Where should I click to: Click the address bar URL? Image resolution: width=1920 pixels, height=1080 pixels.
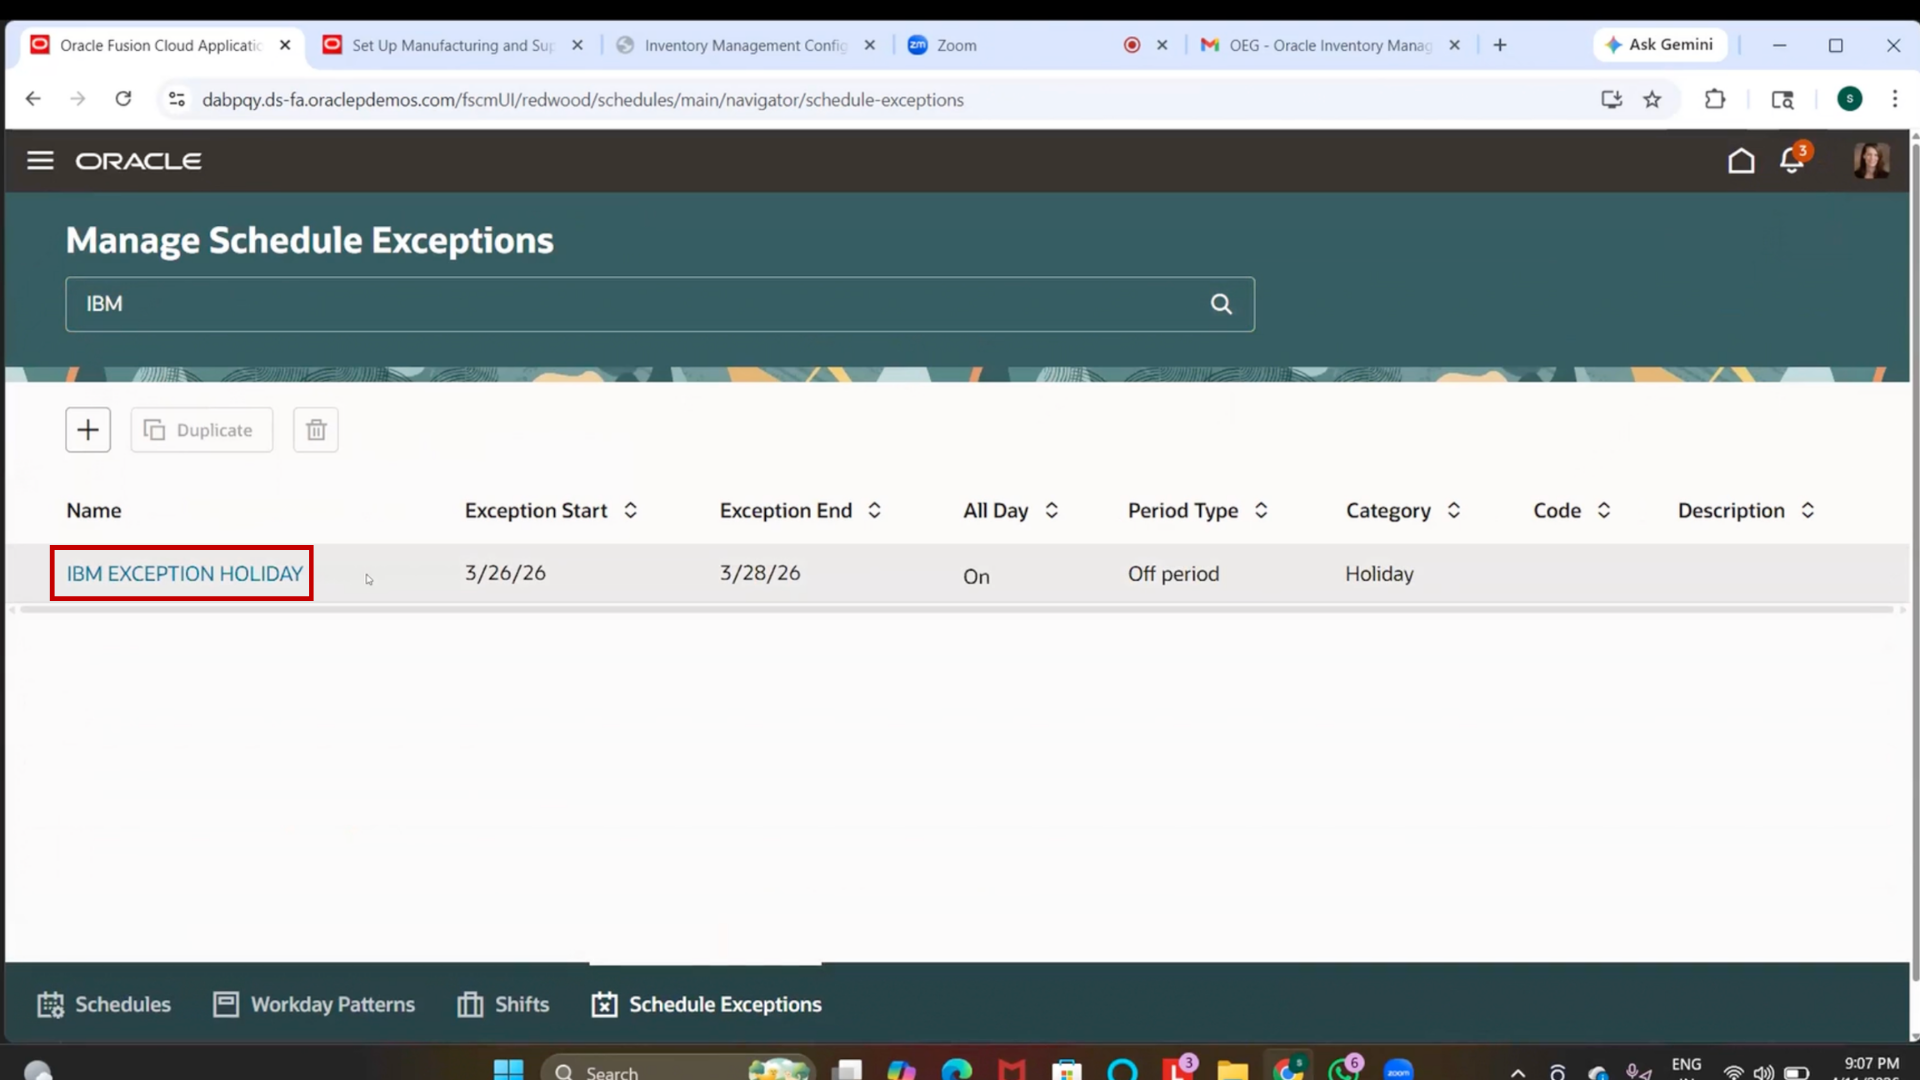coord(583,100)
